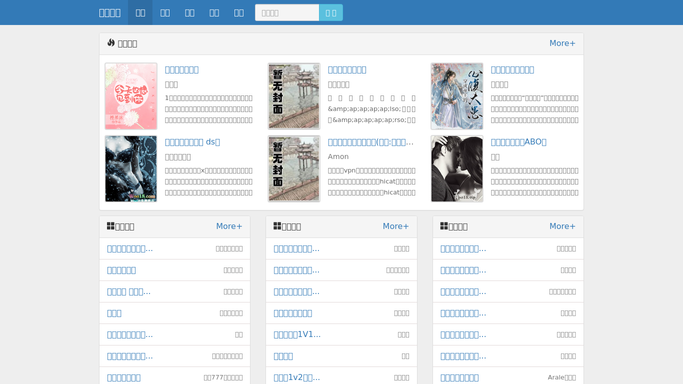Click the site brand name in navbar
This screenshot has height=384, width=683.
click(x=110, y=13)
